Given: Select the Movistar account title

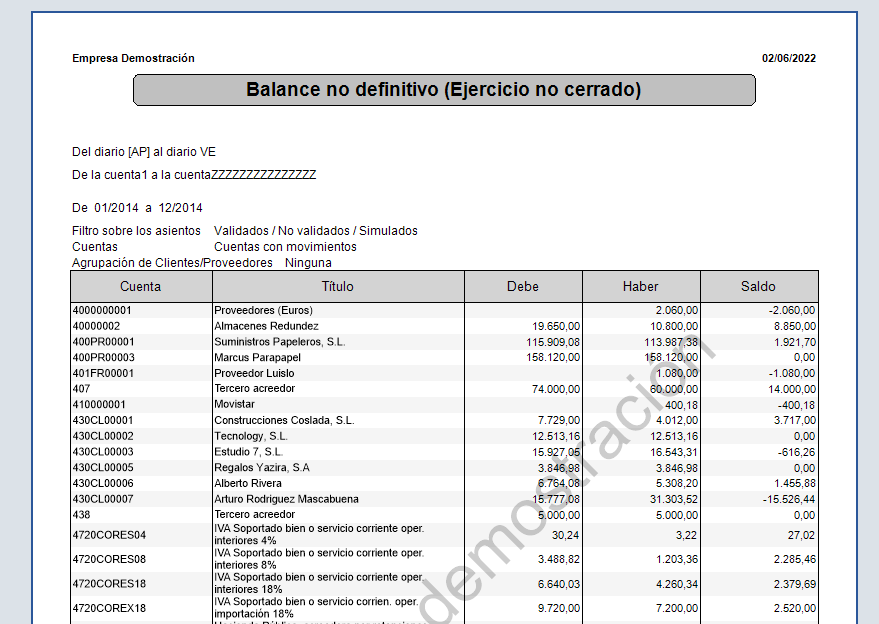Looking at the screenshot, I should tap(234, 404).
